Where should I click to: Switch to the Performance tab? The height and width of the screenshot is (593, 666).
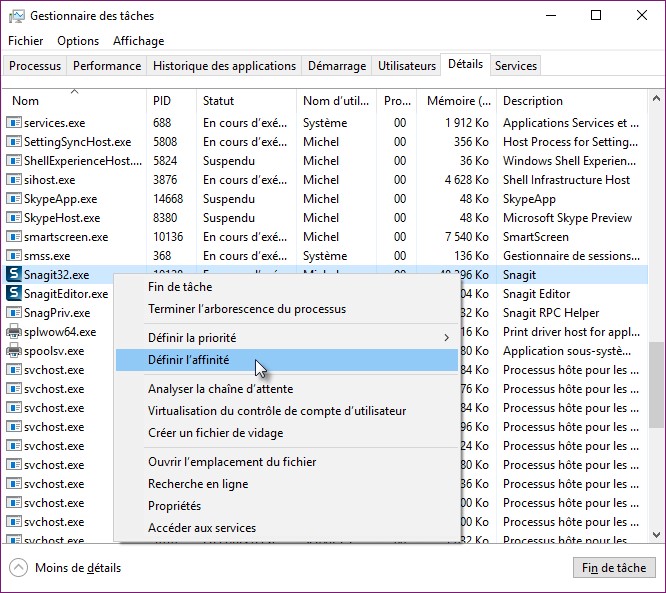coord(107,66)
